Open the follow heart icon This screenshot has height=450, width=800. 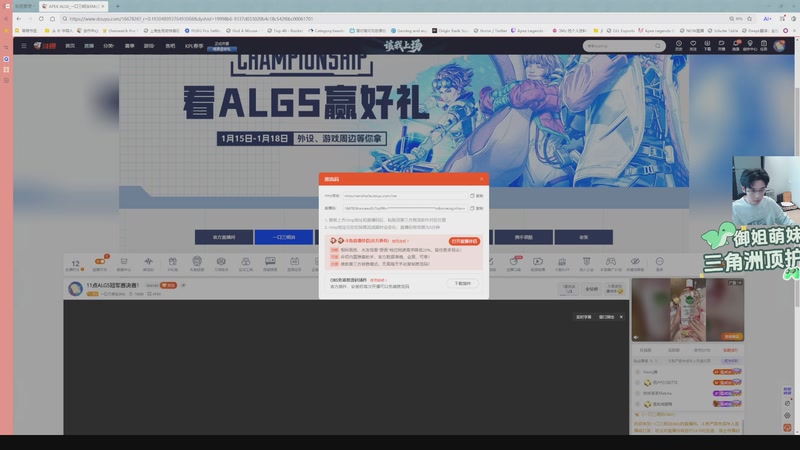693,45
